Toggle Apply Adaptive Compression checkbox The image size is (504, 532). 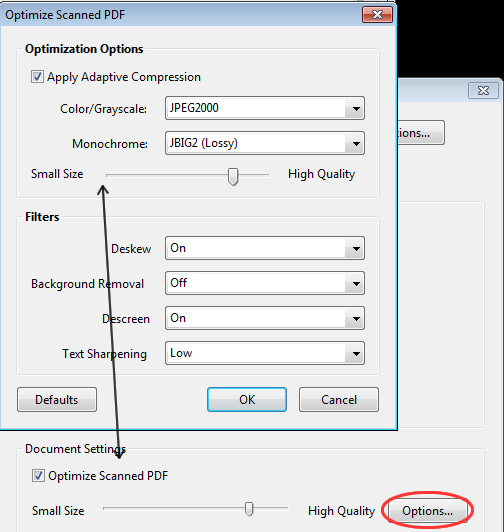tap(37, 77)
